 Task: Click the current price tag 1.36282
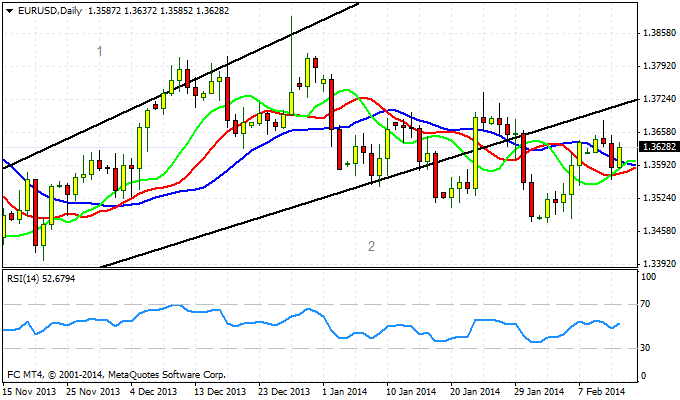[659, 147]
